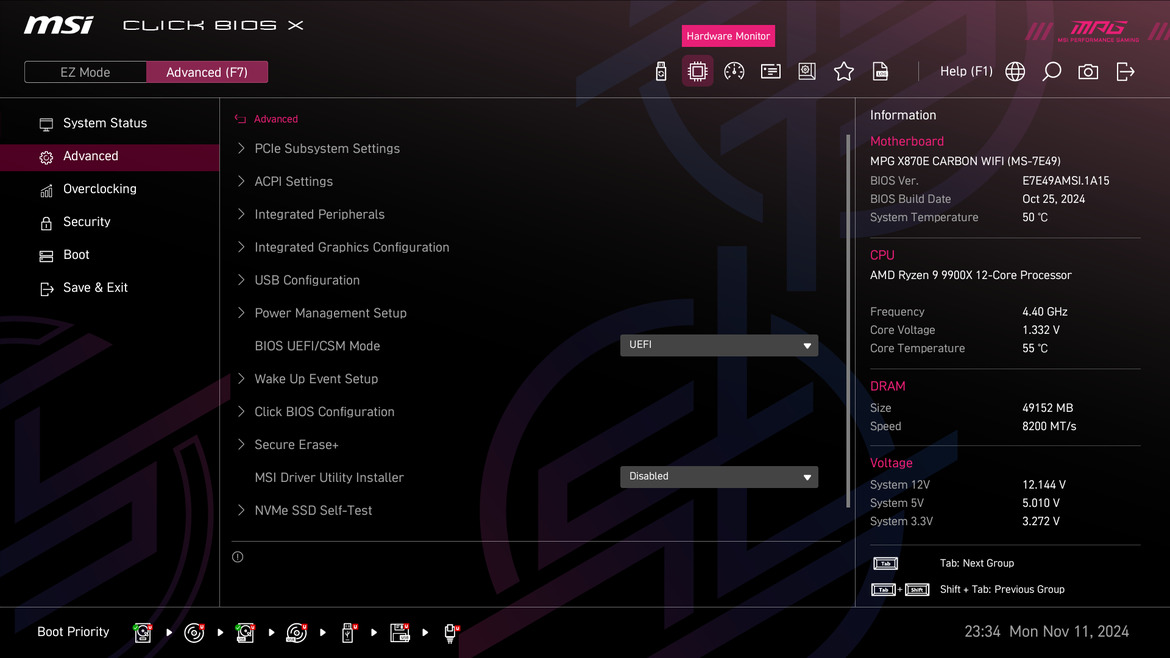The image size is (1170, 658).
Task: Click the MSI Driver Utility Installer label
Action: [x=329, y=477]
